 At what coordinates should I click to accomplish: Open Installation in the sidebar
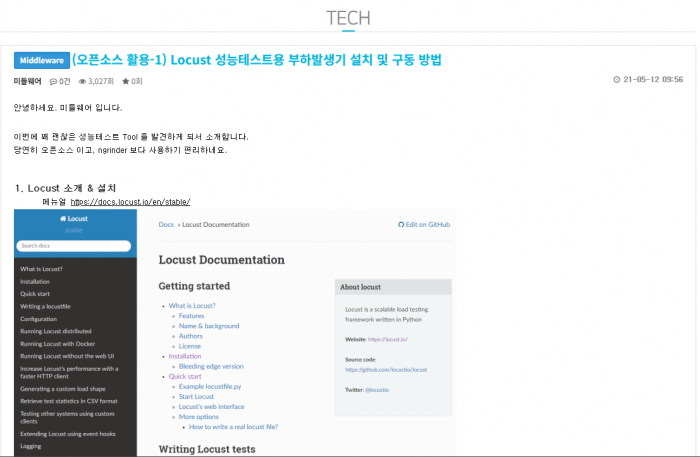pos(35,282)
